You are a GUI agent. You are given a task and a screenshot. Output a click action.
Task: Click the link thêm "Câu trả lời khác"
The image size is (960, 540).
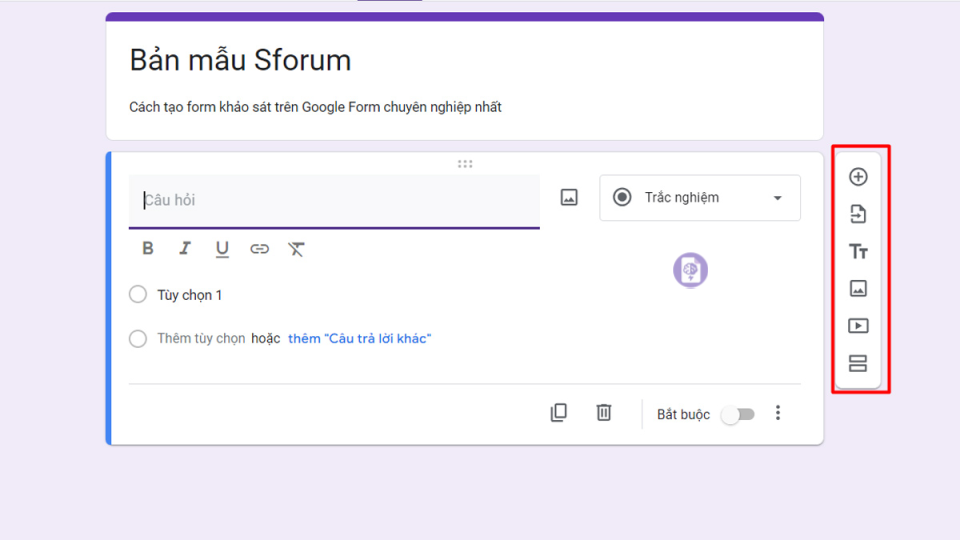coord(359,339)
